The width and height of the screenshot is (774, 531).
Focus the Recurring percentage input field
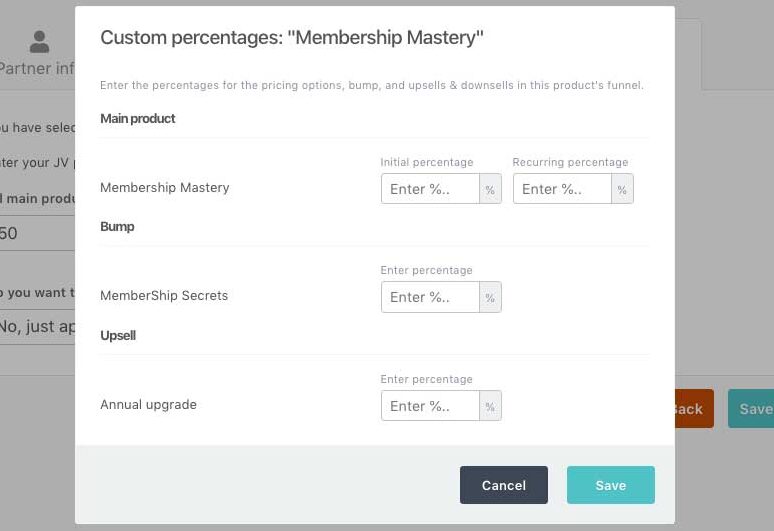[x=562, y=189]
